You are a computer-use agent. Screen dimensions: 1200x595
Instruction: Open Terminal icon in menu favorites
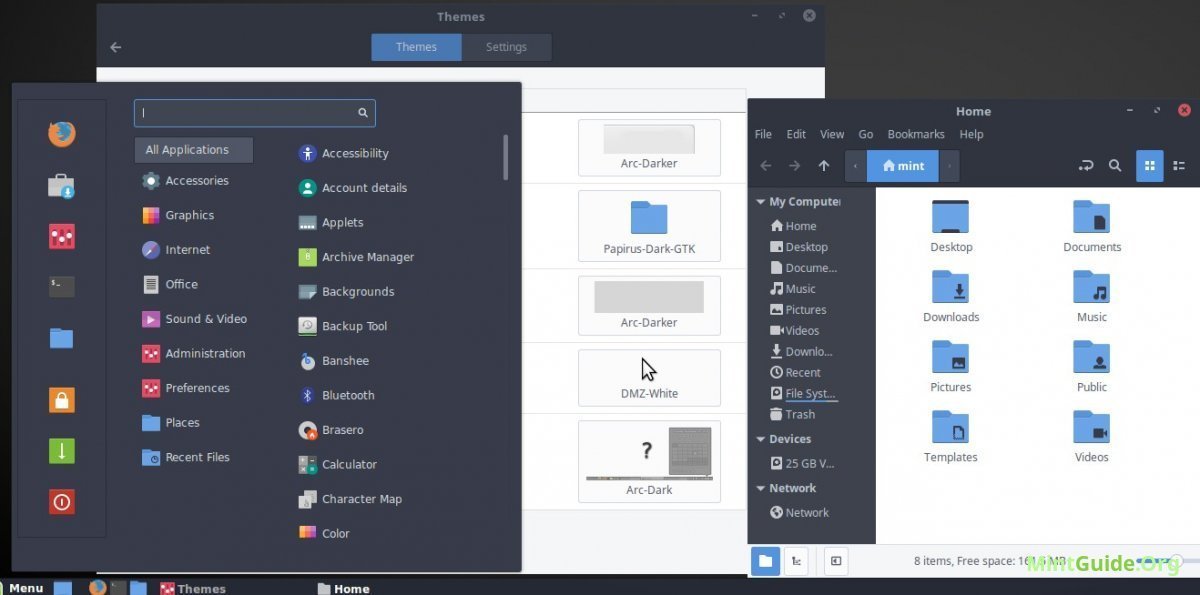pyautogui.click(x=62, y=286)
